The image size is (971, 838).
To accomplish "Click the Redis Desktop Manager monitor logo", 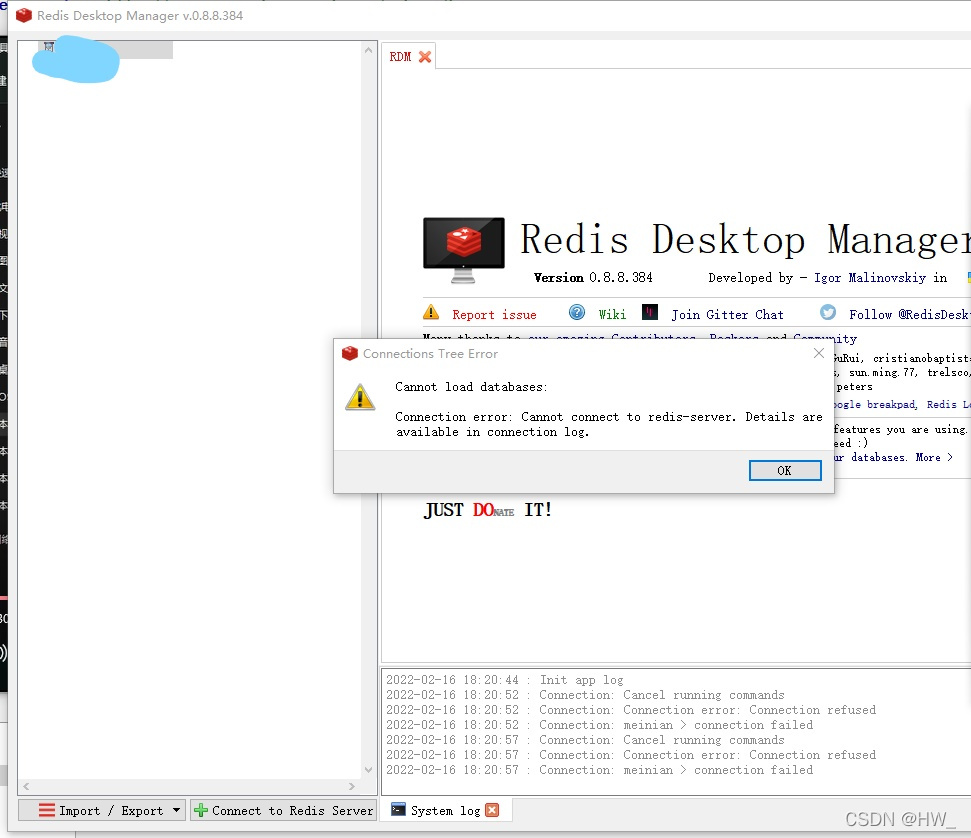I will point(463,244).
